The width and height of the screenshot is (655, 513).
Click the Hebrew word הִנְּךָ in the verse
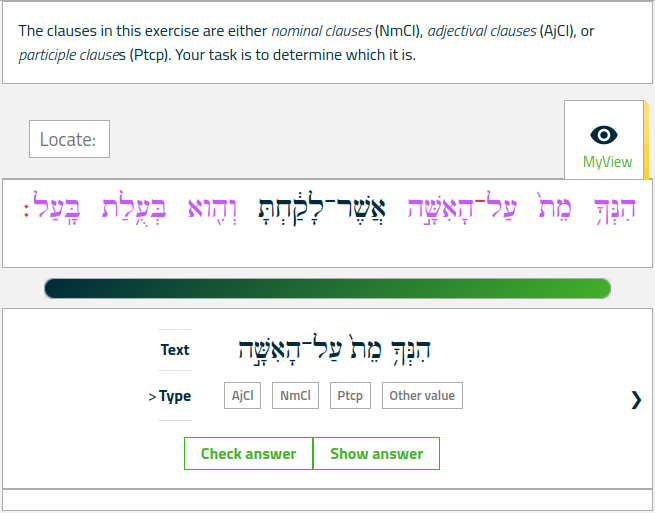pyautogui.click(x=614, y=209)
